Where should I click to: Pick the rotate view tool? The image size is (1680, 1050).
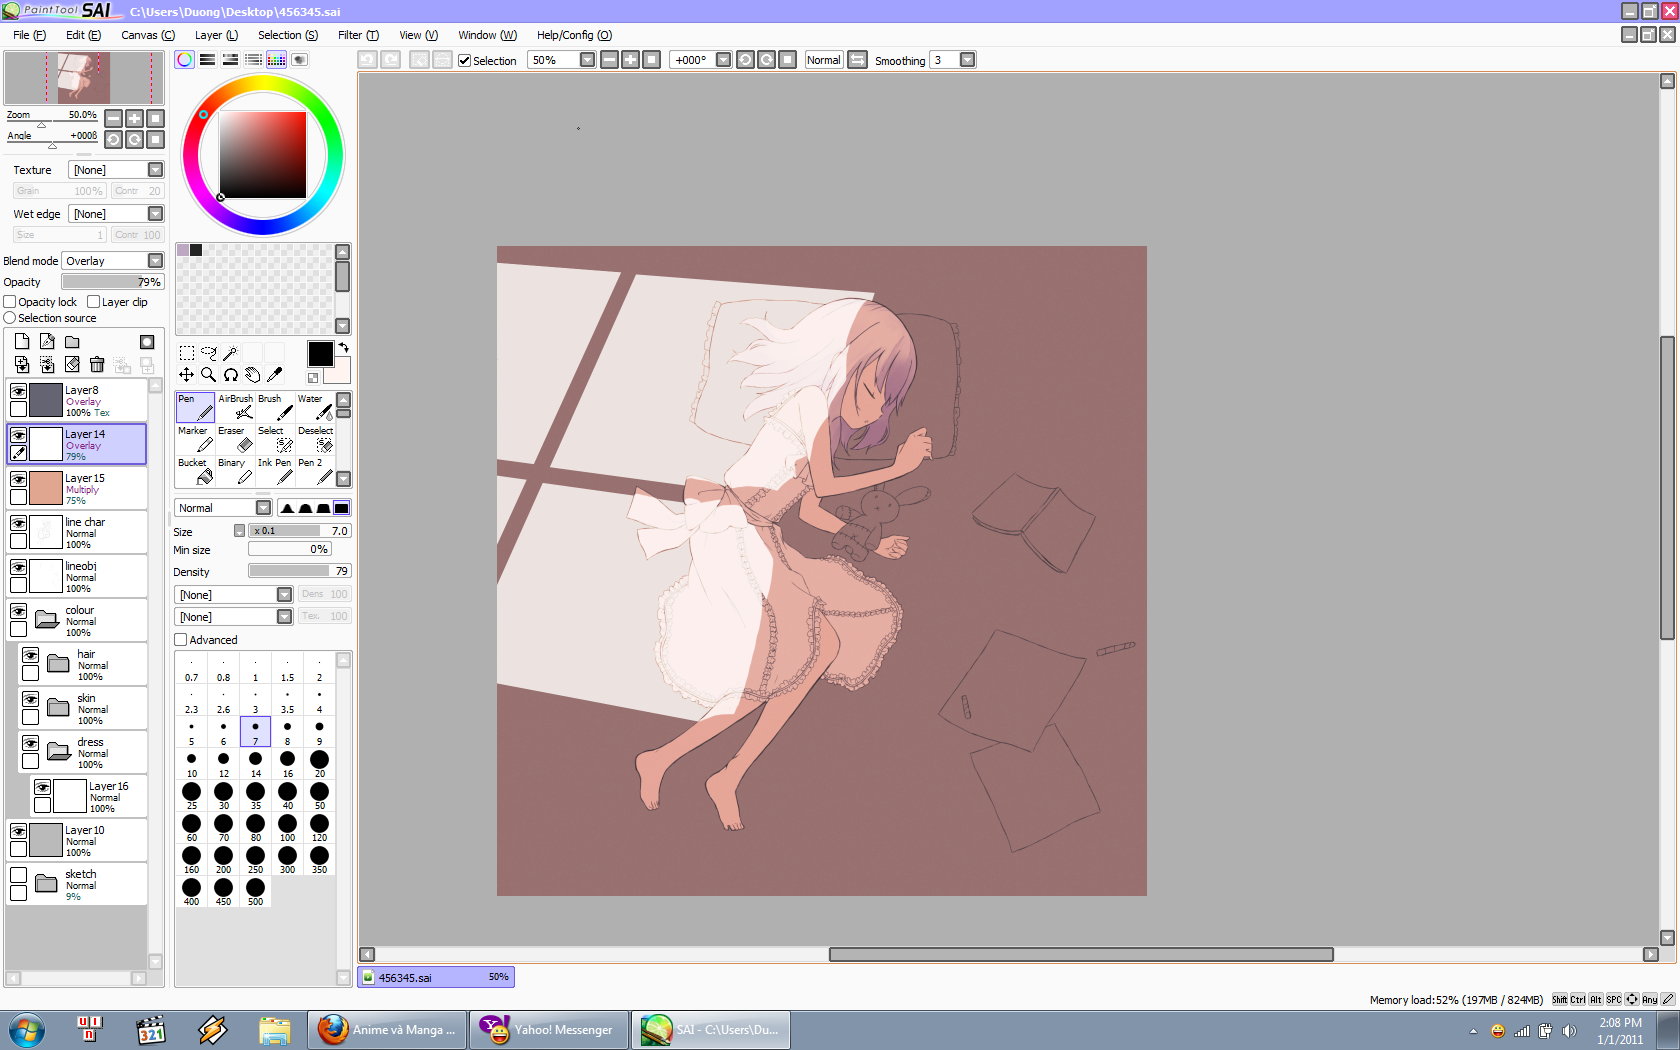[230, 375]
